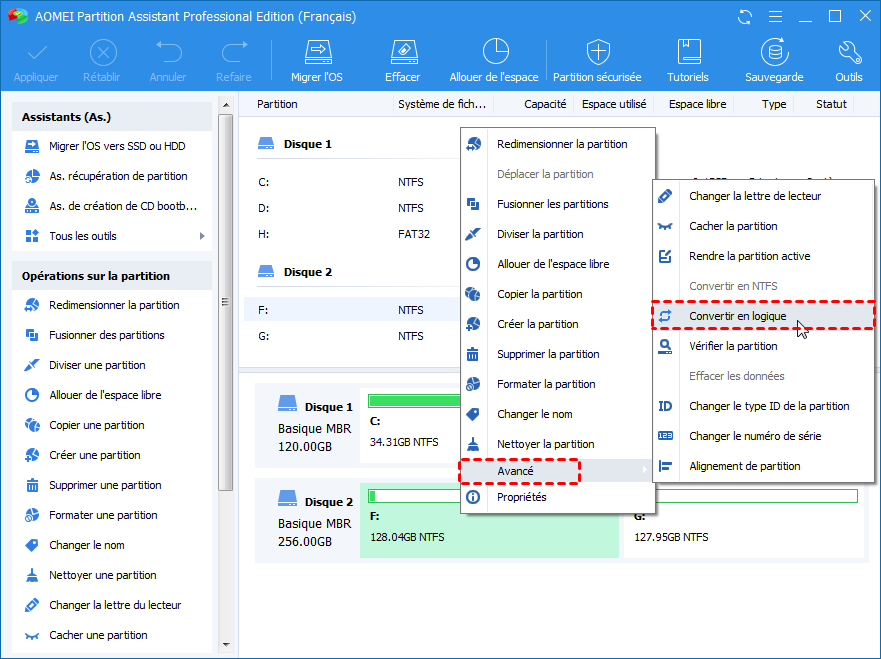Choose Formater la partition in context menu
The image size is (881, 659).
[x=557, y=384]
